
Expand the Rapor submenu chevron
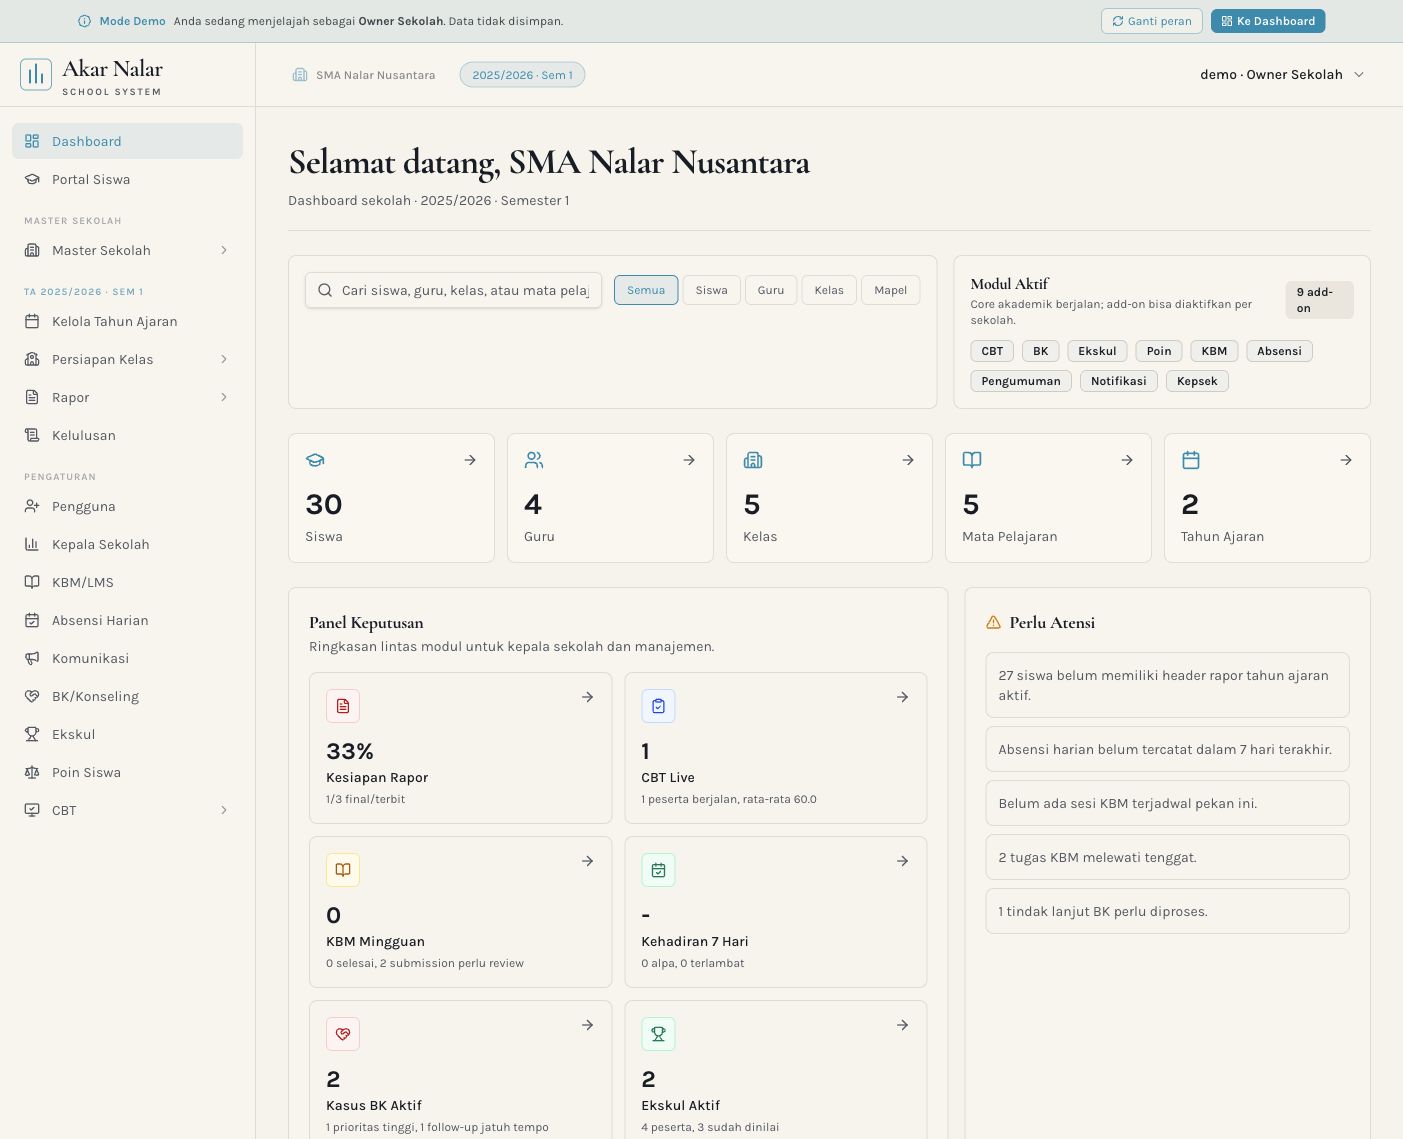coord(224,397)
